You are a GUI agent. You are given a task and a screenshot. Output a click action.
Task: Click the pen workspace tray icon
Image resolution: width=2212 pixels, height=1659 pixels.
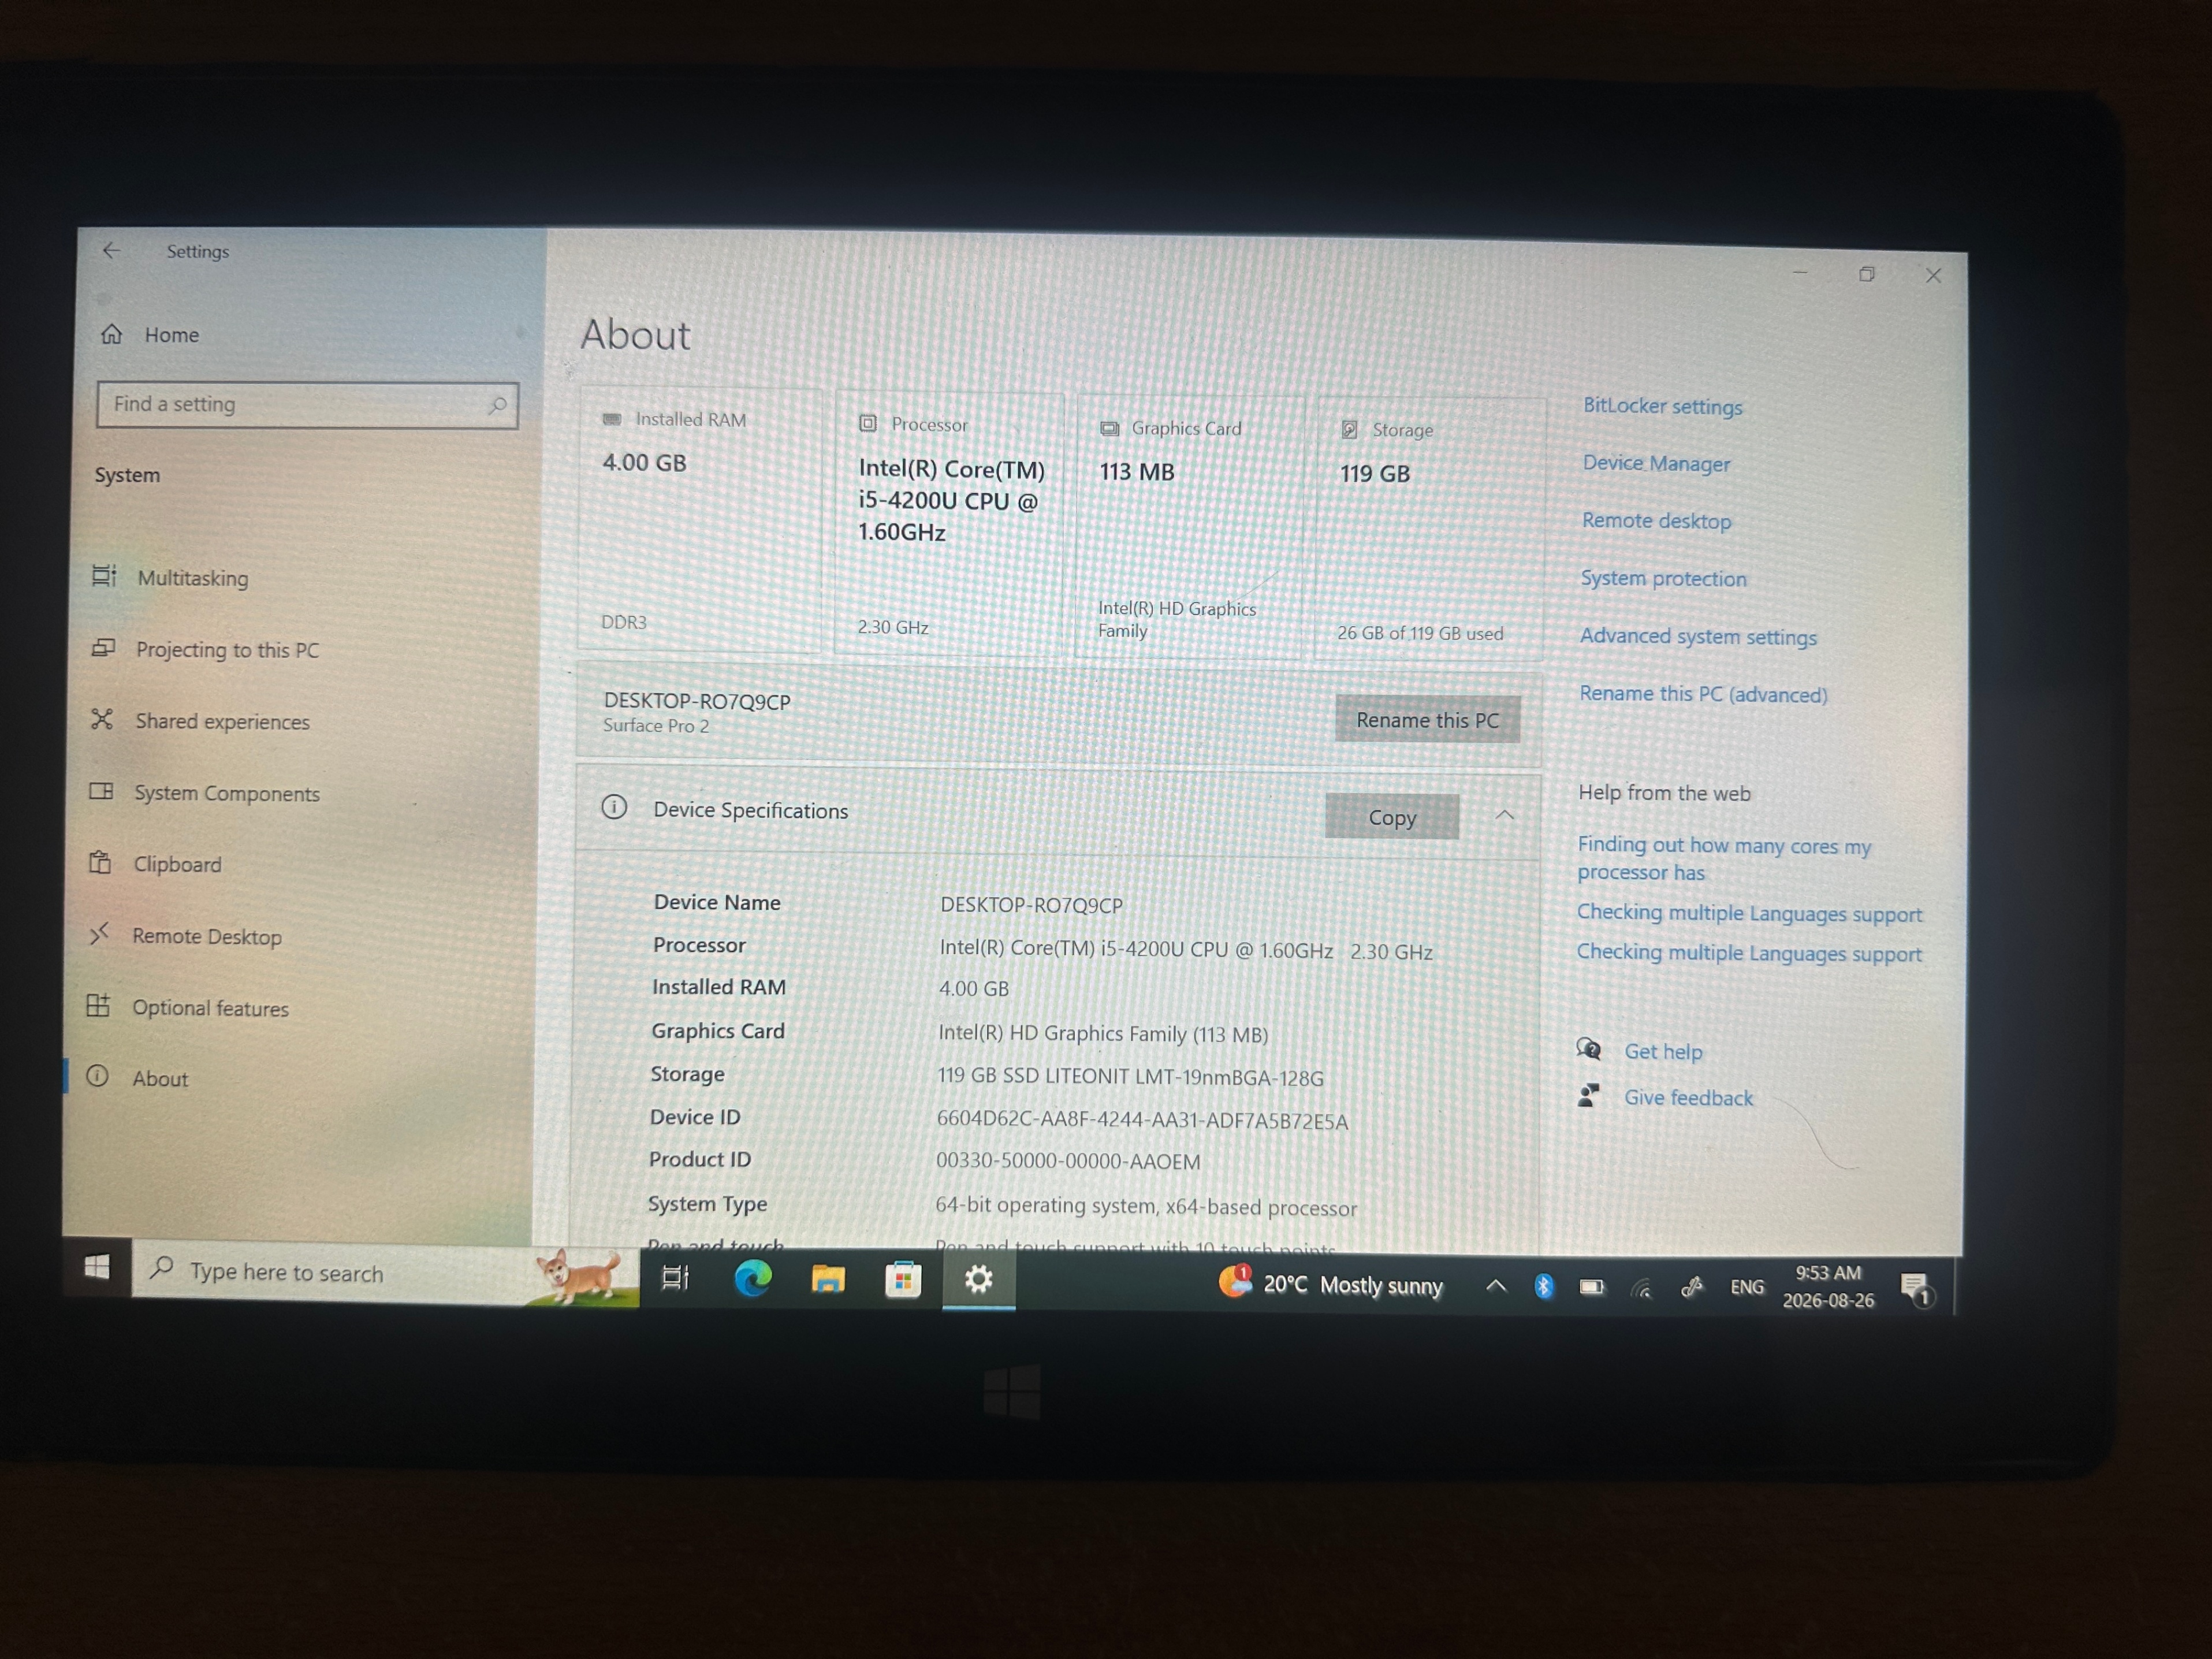tap(1691, 1288)
